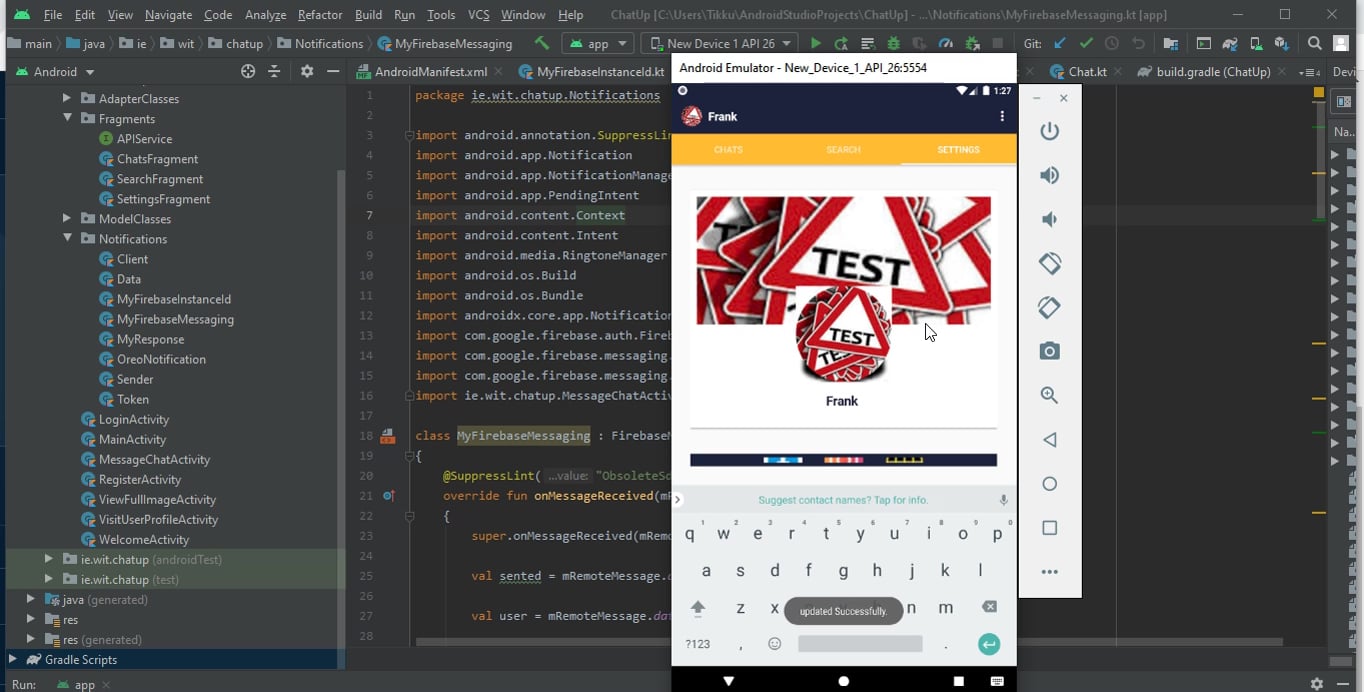Viewport: 1364px width, 692px height.
Task: Open the Profile app gauge icon
Action: click(946, 43)
